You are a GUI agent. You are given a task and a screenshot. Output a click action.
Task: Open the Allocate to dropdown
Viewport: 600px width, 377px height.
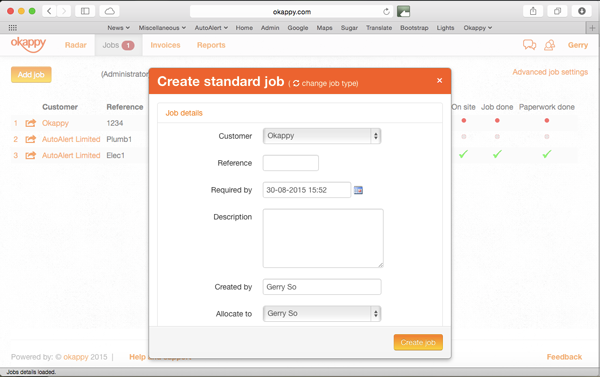322,313
